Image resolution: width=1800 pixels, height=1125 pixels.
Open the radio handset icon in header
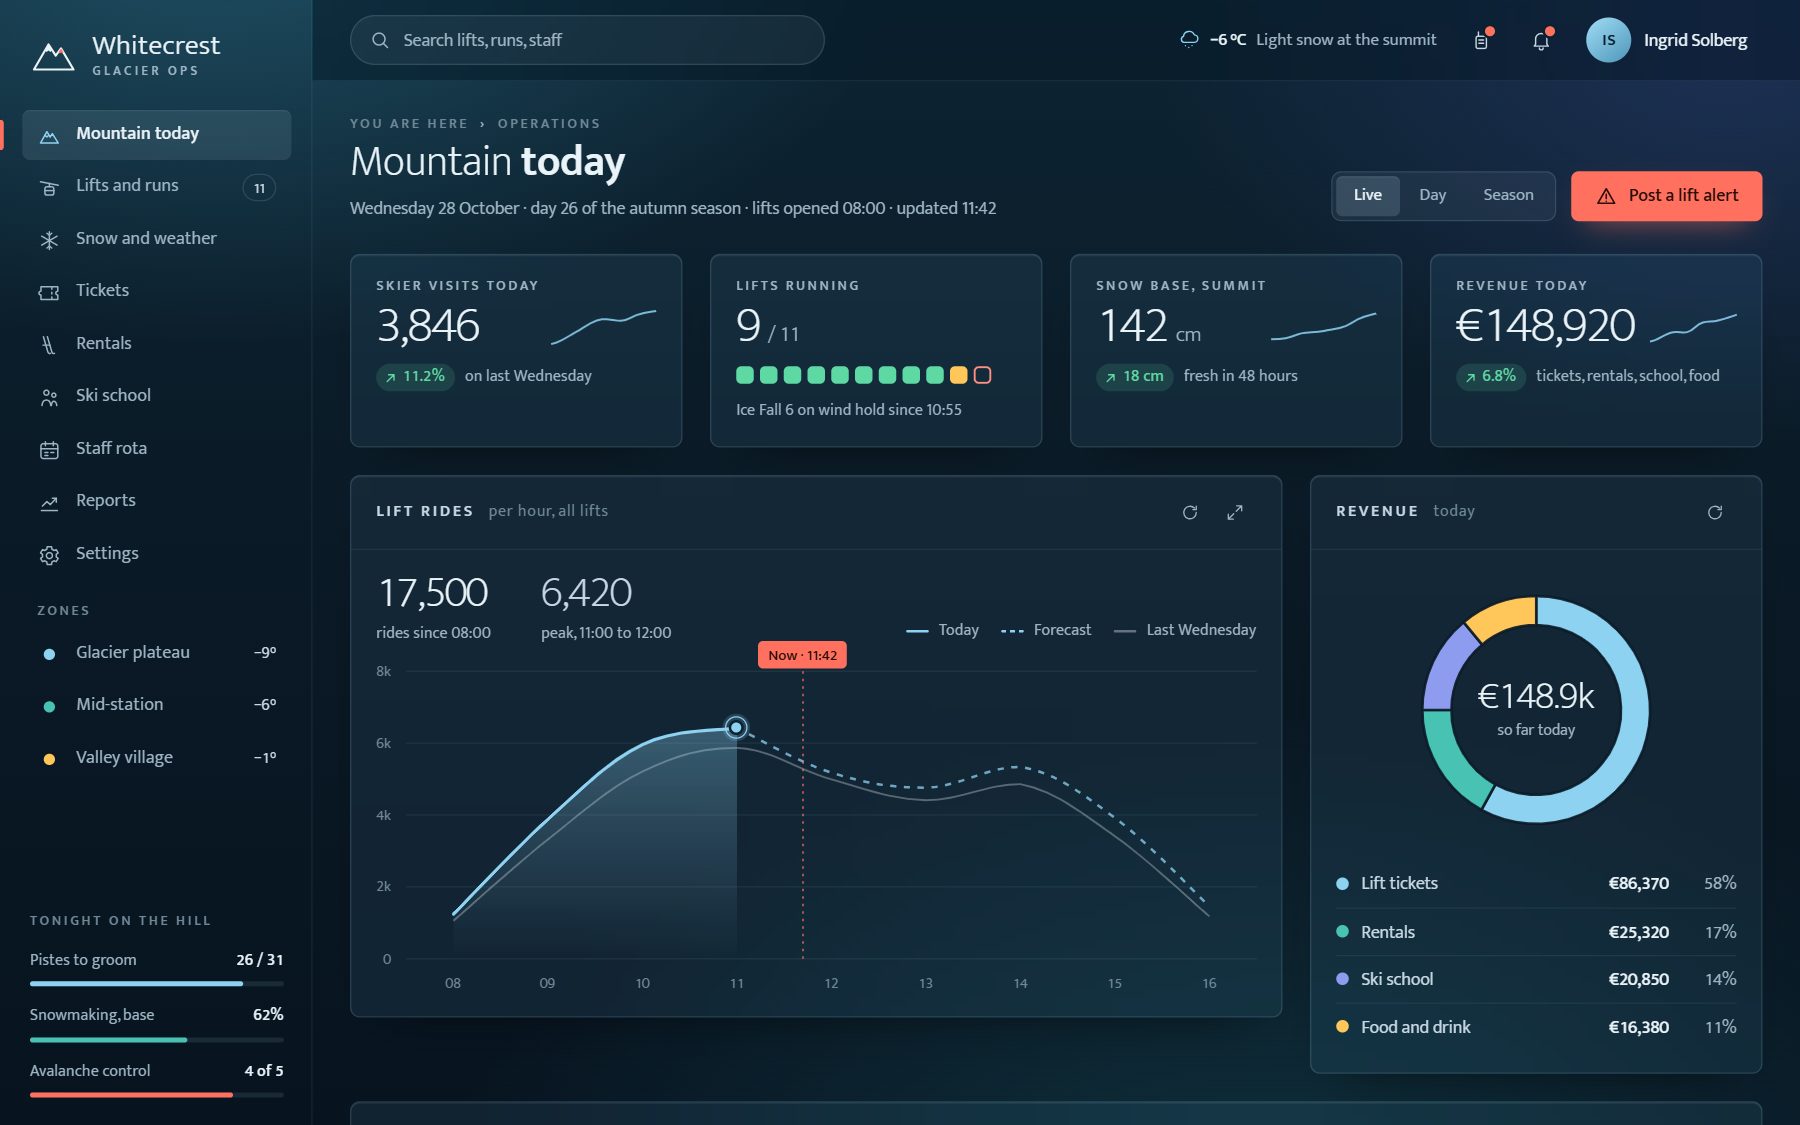1482,41
